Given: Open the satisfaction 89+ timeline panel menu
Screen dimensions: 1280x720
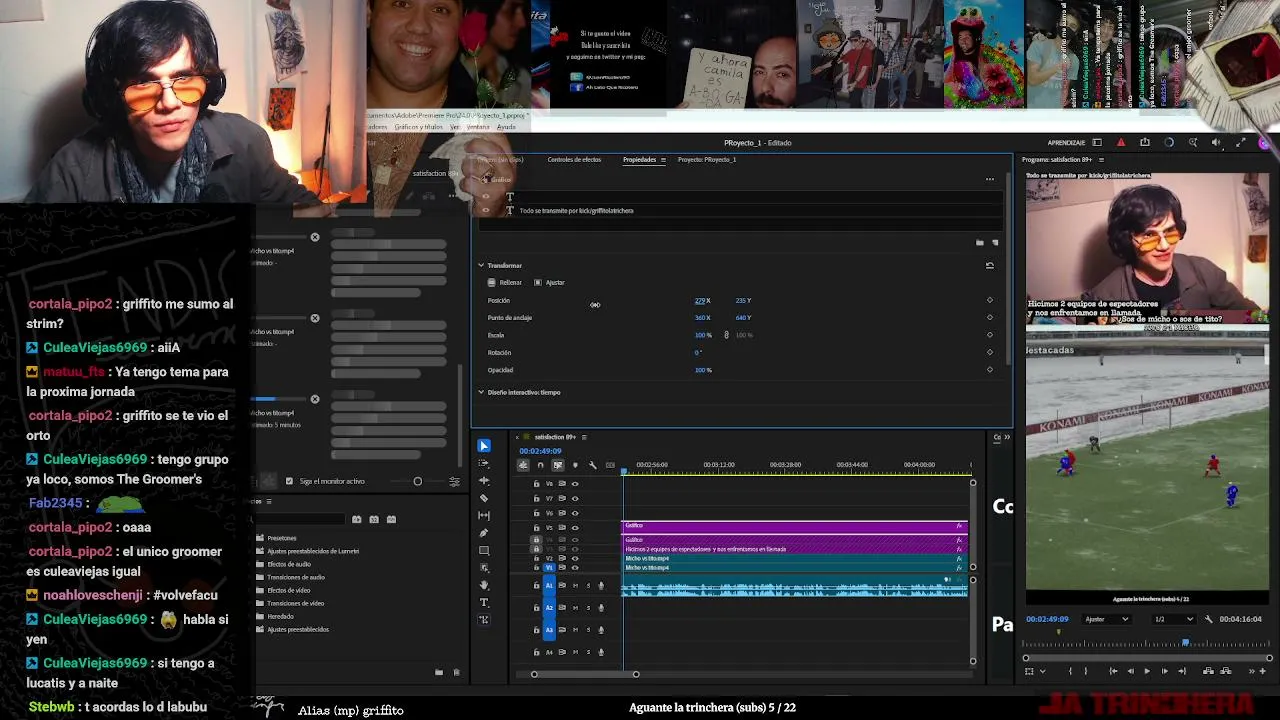Looking at the screenshot, I should tap(584, 437).
